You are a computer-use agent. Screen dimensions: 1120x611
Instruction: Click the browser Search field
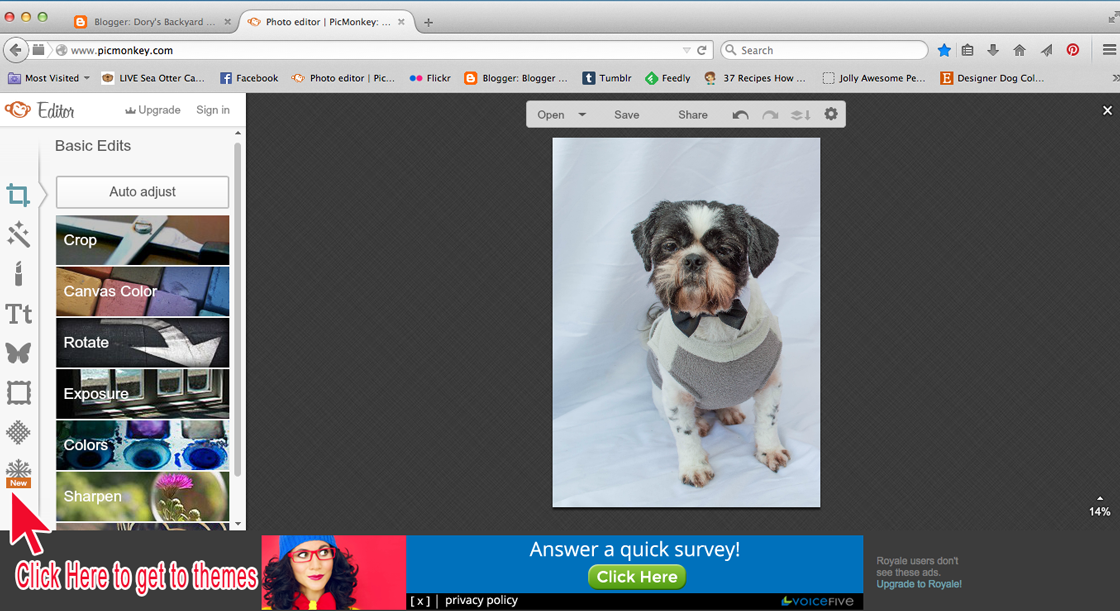click(824, 50)
